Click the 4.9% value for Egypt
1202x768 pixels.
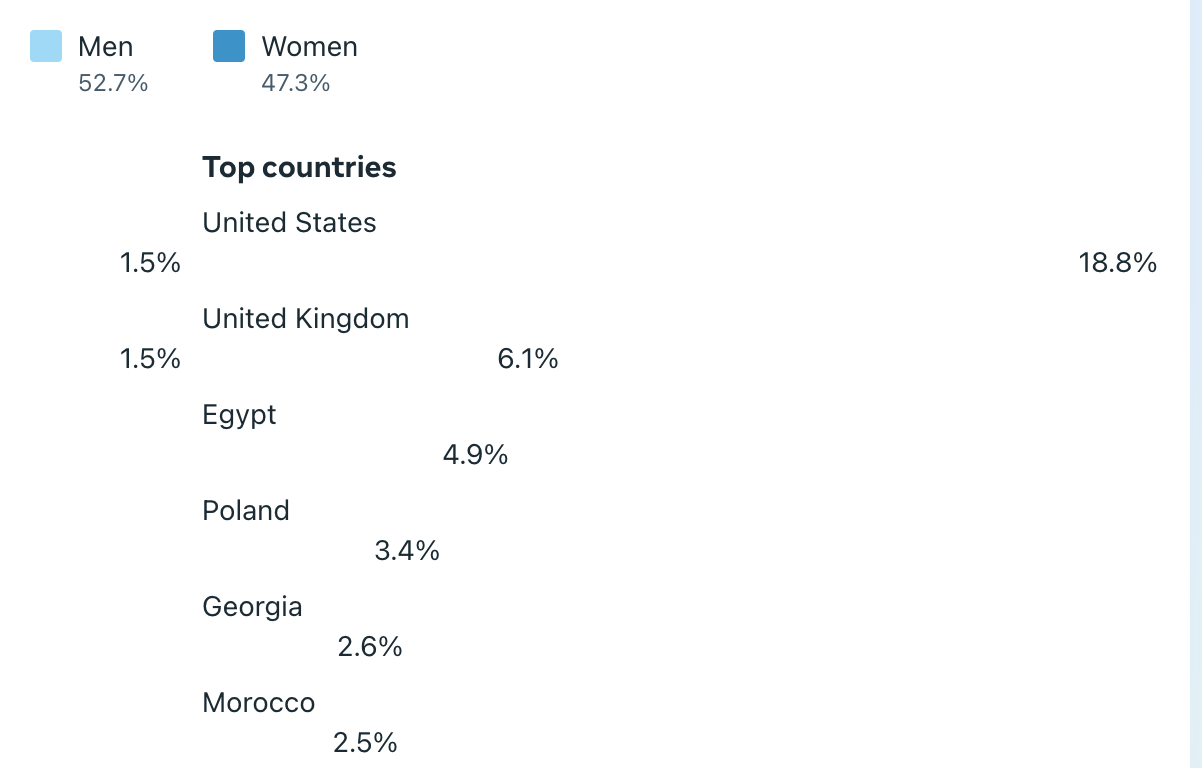pos(475,455)
